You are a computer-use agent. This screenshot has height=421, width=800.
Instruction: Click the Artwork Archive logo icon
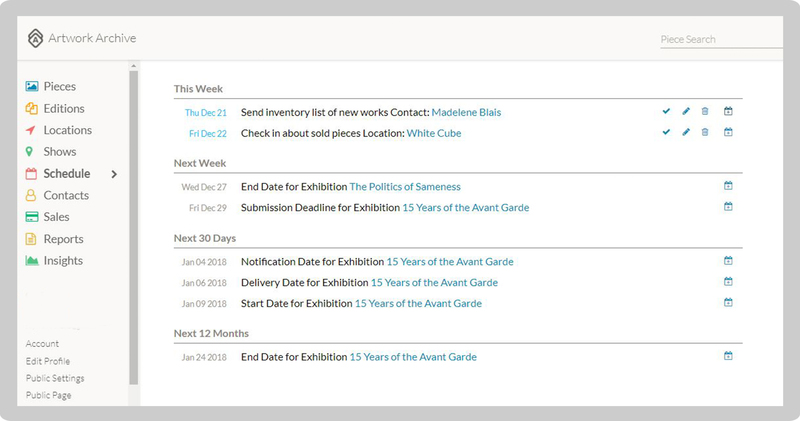click(36, 39)
